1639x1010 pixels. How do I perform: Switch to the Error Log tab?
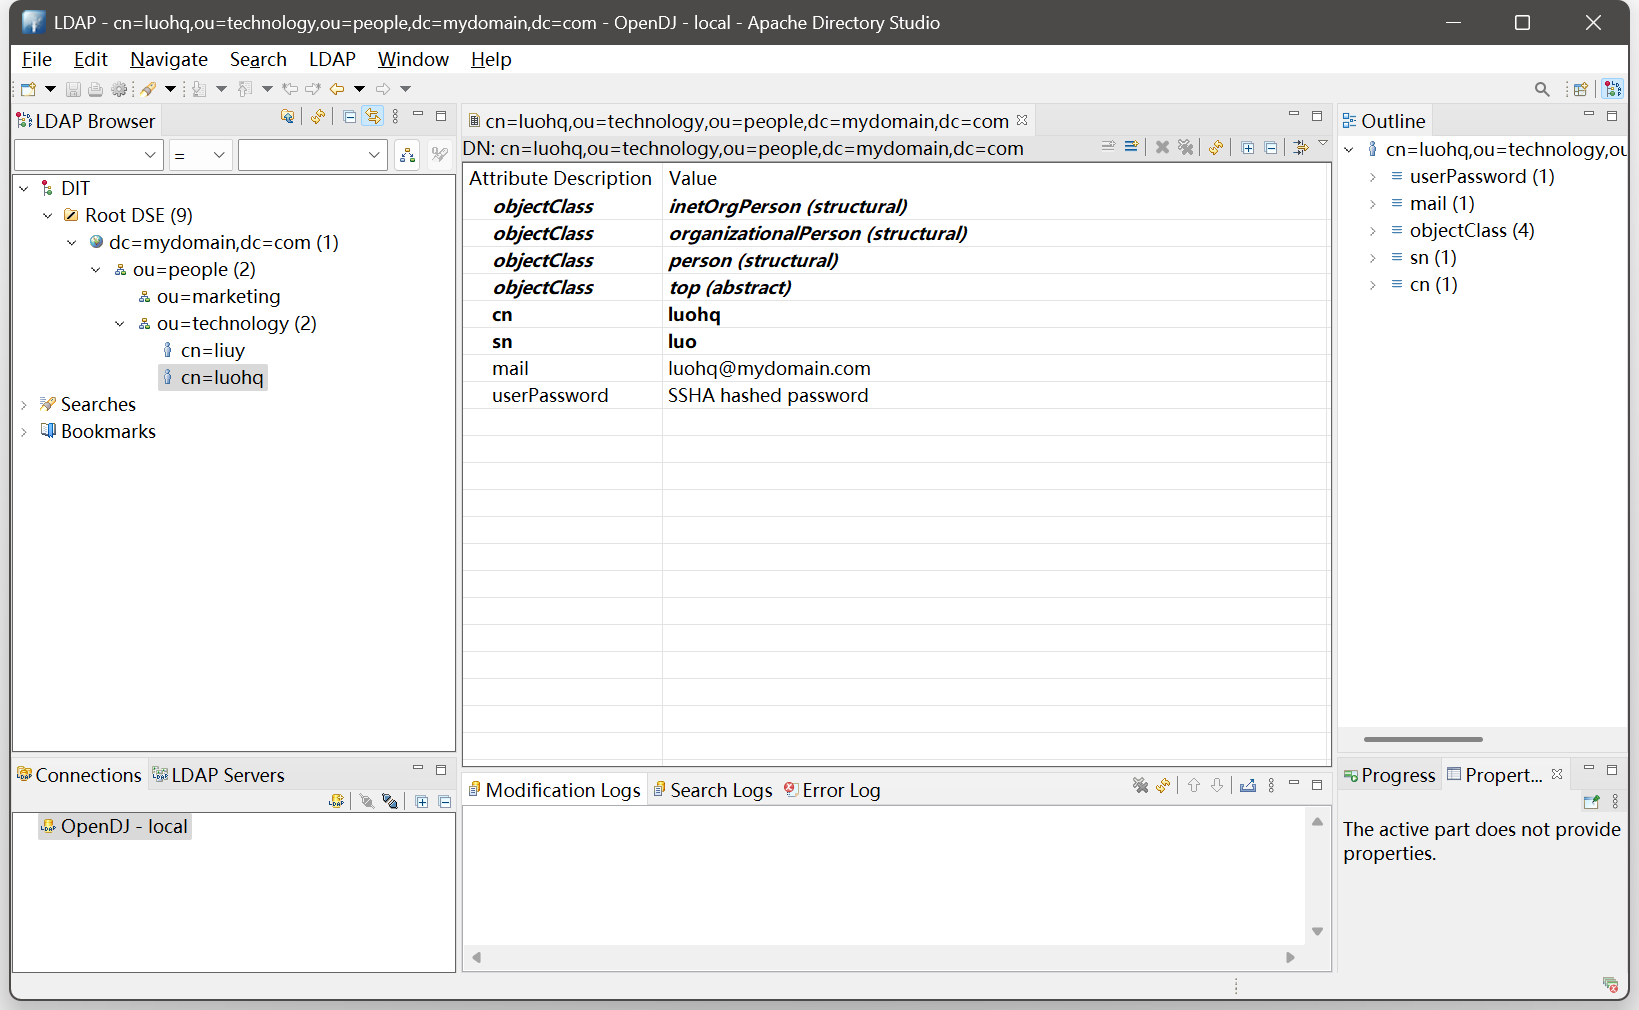[x=832, y=790]
